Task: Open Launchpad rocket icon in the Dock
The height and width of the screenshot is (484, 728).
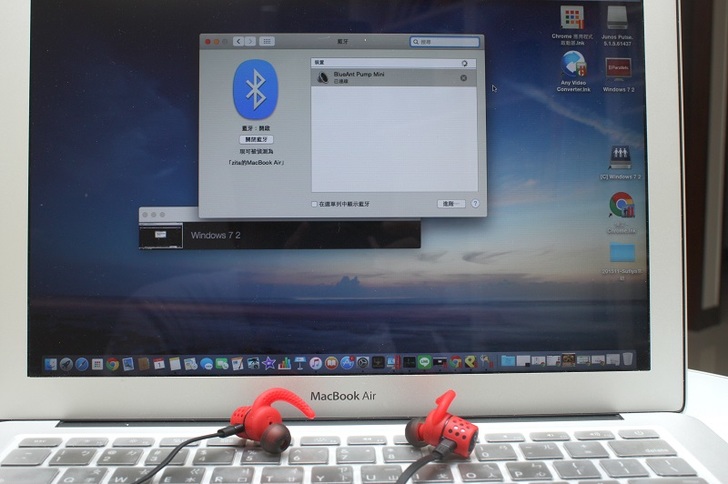Action: coord(66,364)
